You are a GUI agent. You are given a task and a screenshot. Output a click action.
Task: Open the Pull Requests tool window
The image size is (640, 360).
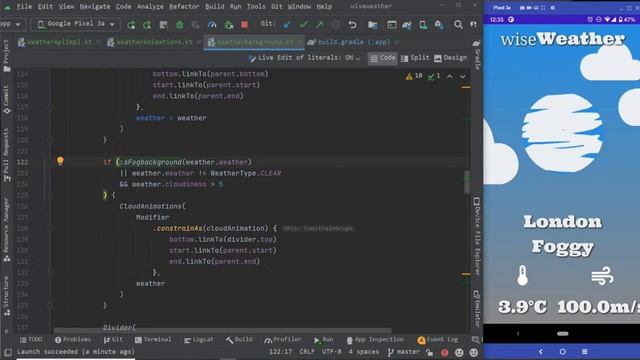click(6, 155)
